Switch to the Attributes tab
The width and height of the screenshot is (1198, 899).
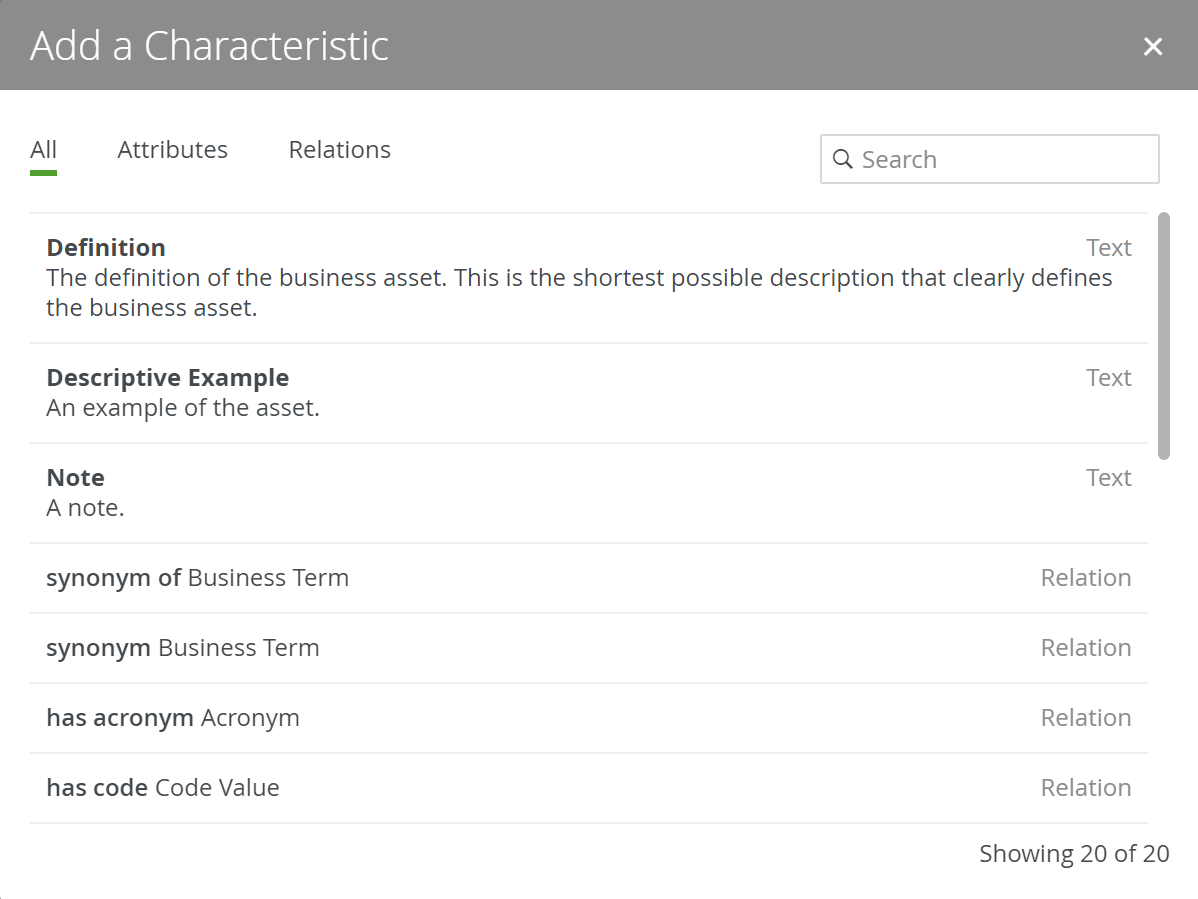[172, 149]
